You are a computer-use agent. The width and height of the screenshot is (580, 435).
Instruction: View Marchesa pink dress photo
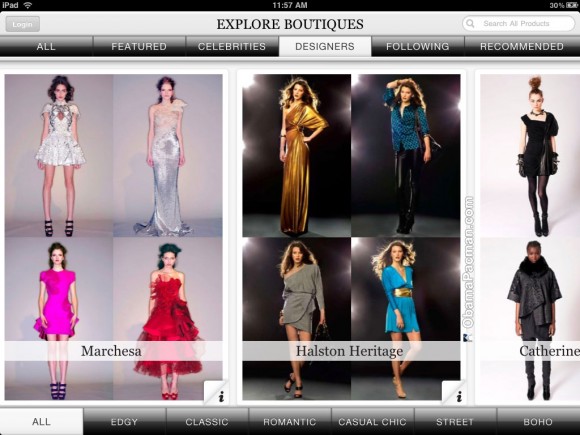59,318
